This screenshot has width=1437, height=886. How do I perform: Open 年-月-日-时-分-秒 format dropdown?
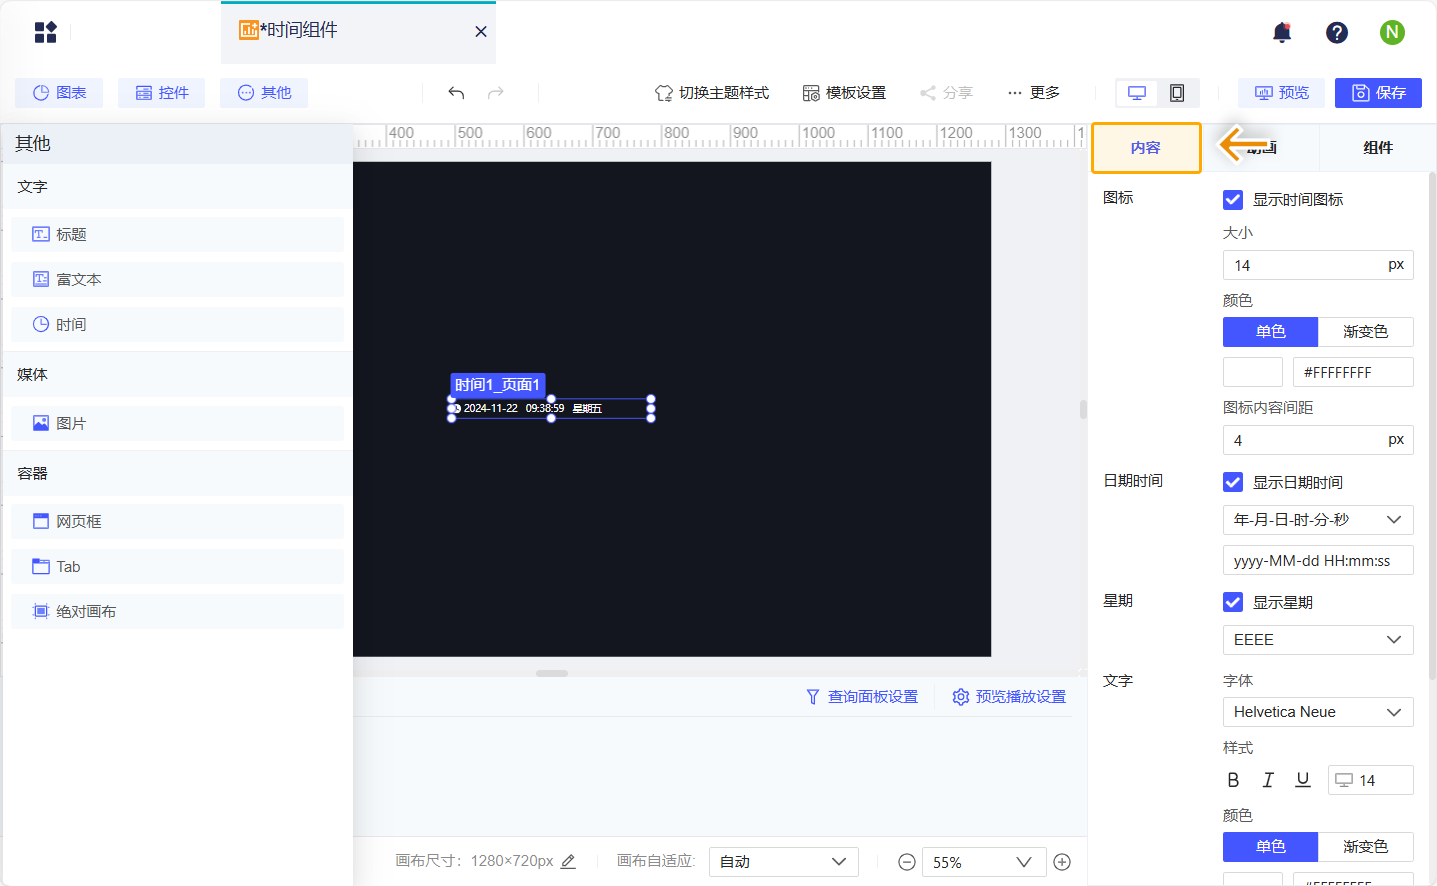pos(1318,520)
